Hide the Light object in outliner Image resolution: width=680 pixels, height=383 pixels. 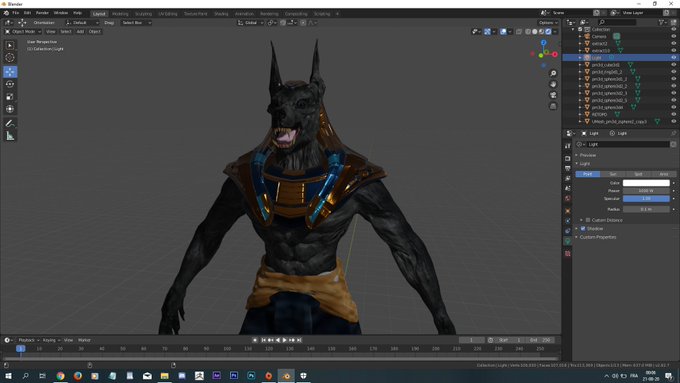pyautogui.click(x=673, y=58)
